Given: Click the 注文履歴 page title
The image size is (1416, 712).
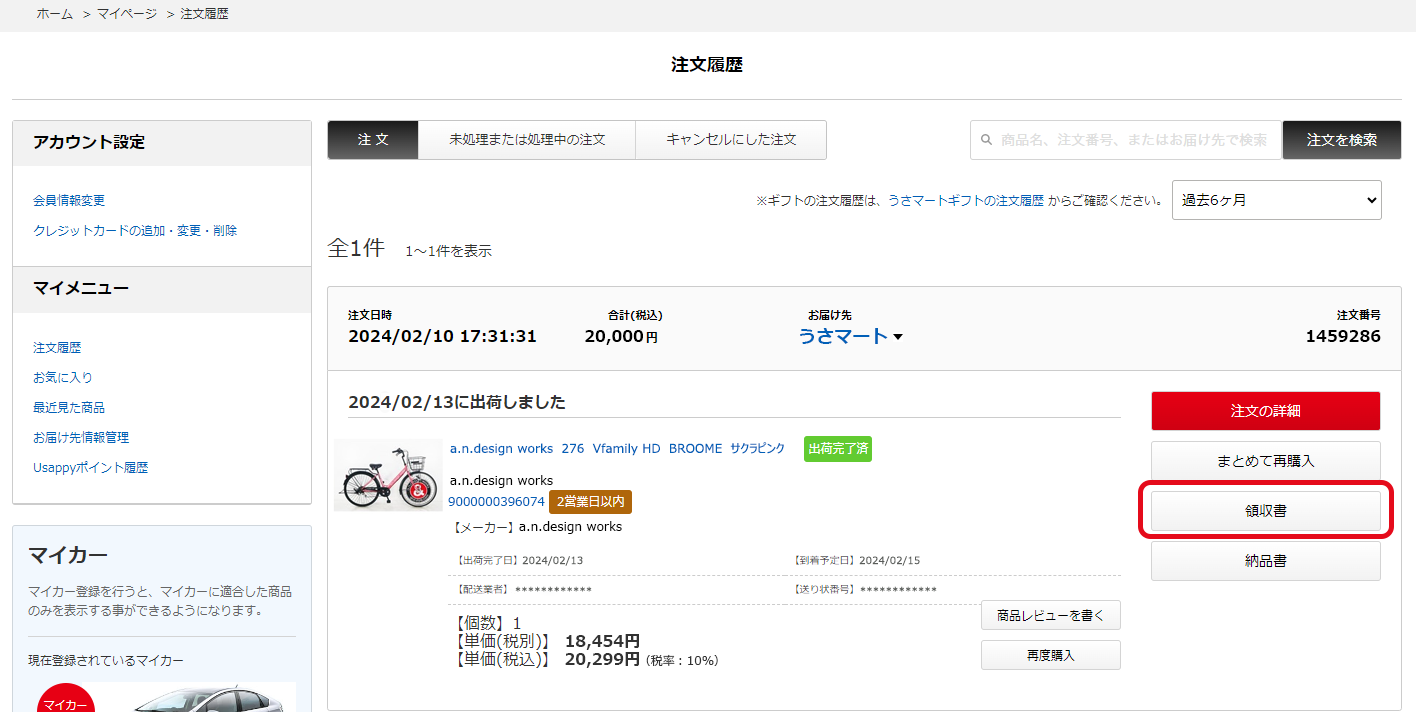Looking at the screenshot, I should (x=707, y=65).
